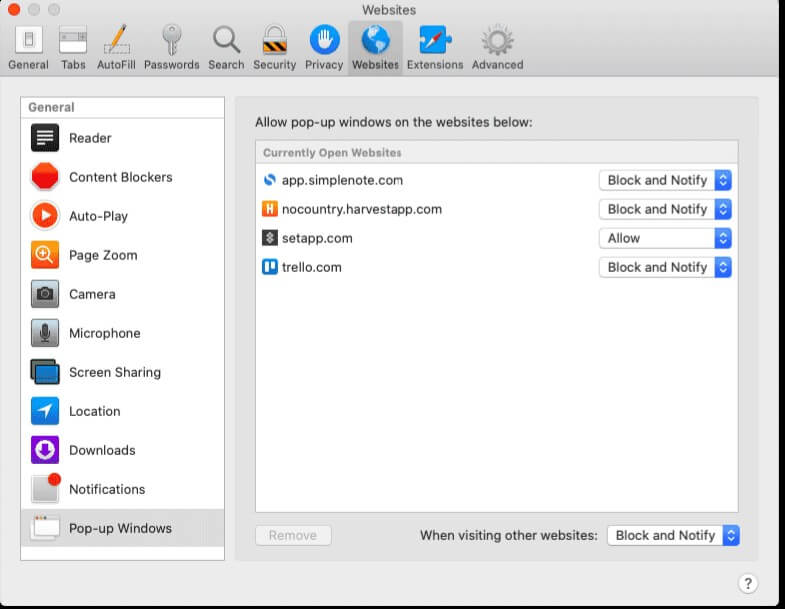Select Camera in the sidebar

92,294
